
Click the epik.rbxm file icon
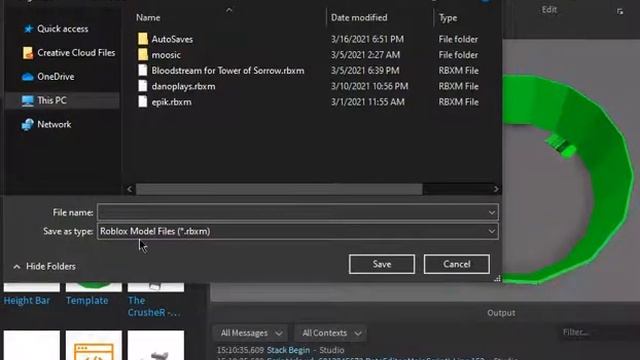tap(142, 102)
